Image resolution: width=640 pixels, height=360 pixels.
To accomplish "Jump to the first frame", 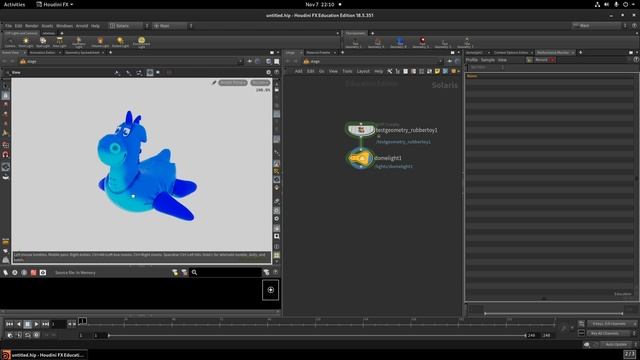I will 9,324.
